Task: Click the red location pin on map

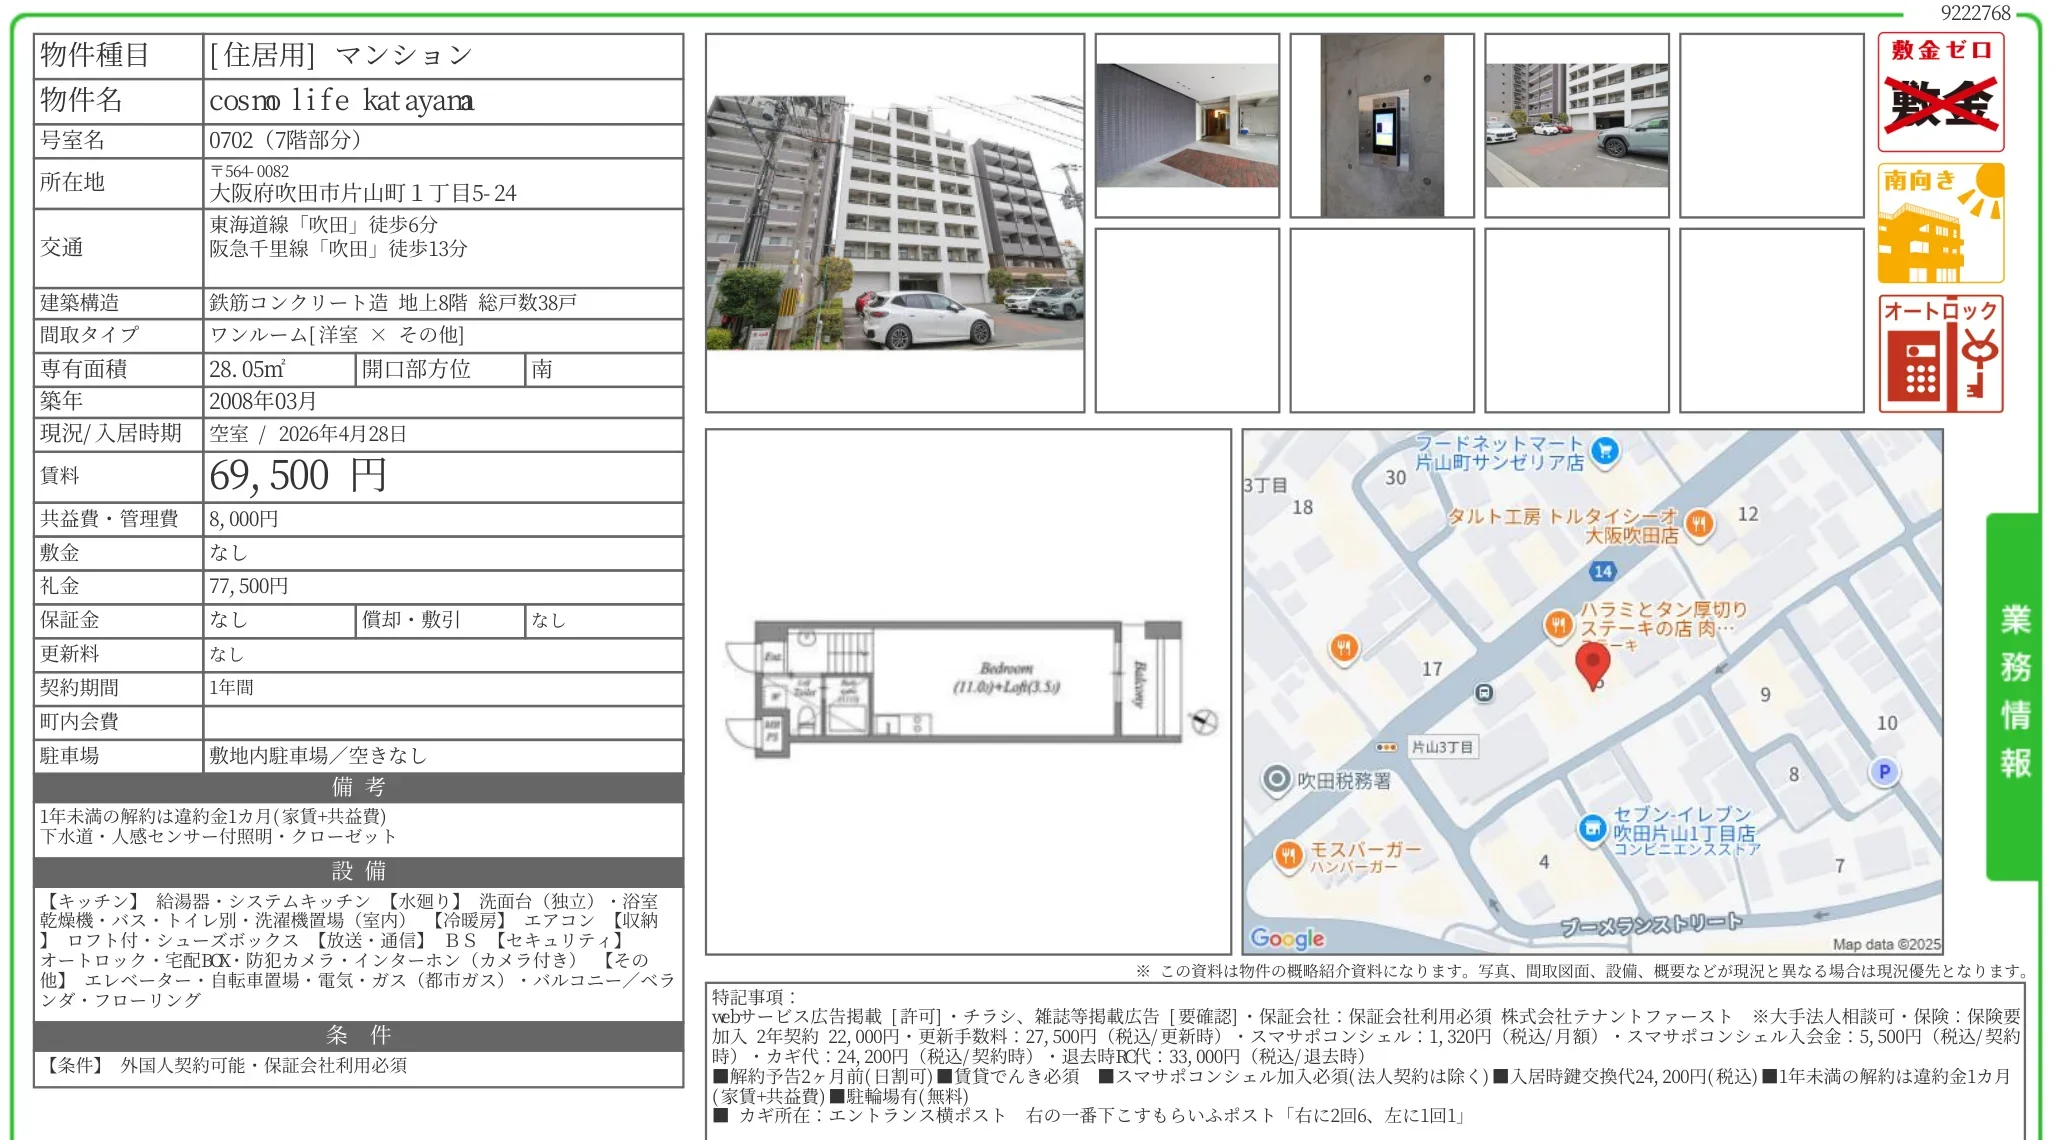Action: point(1592,664)
